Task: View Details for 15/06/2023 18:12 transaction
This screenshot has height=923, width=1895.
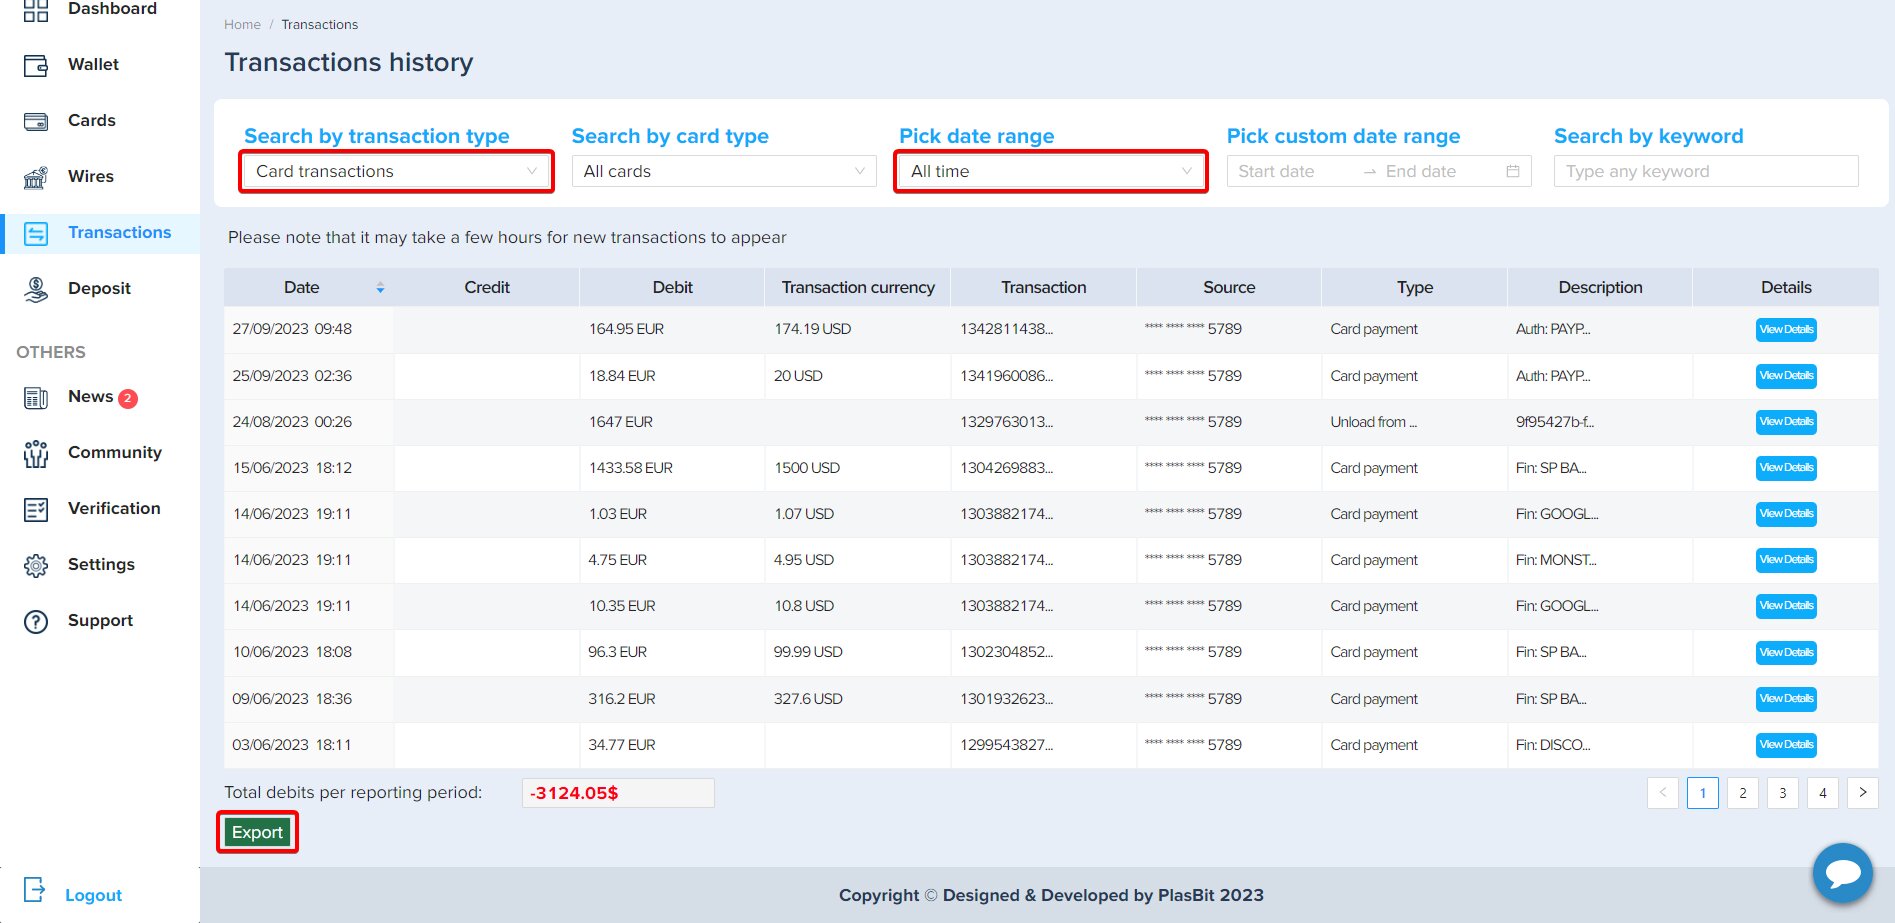Action: 1786,468
